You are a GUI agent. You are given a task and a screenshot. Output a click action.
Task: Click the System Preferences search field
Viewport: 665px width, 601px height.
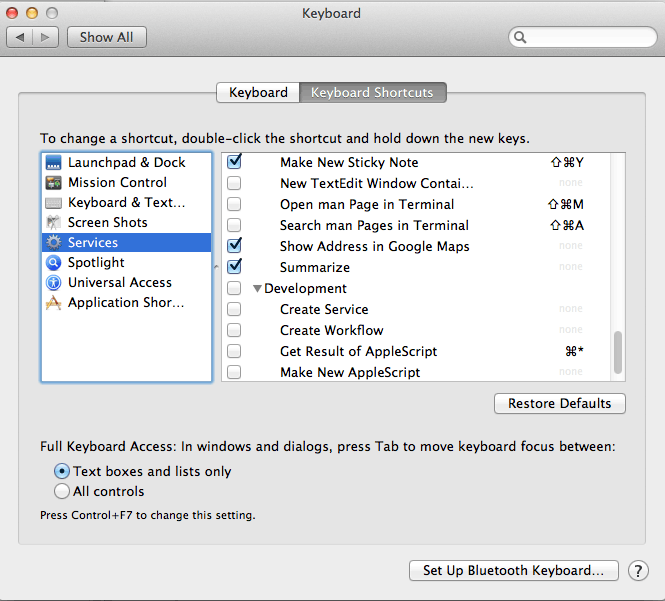coord(583,37)
